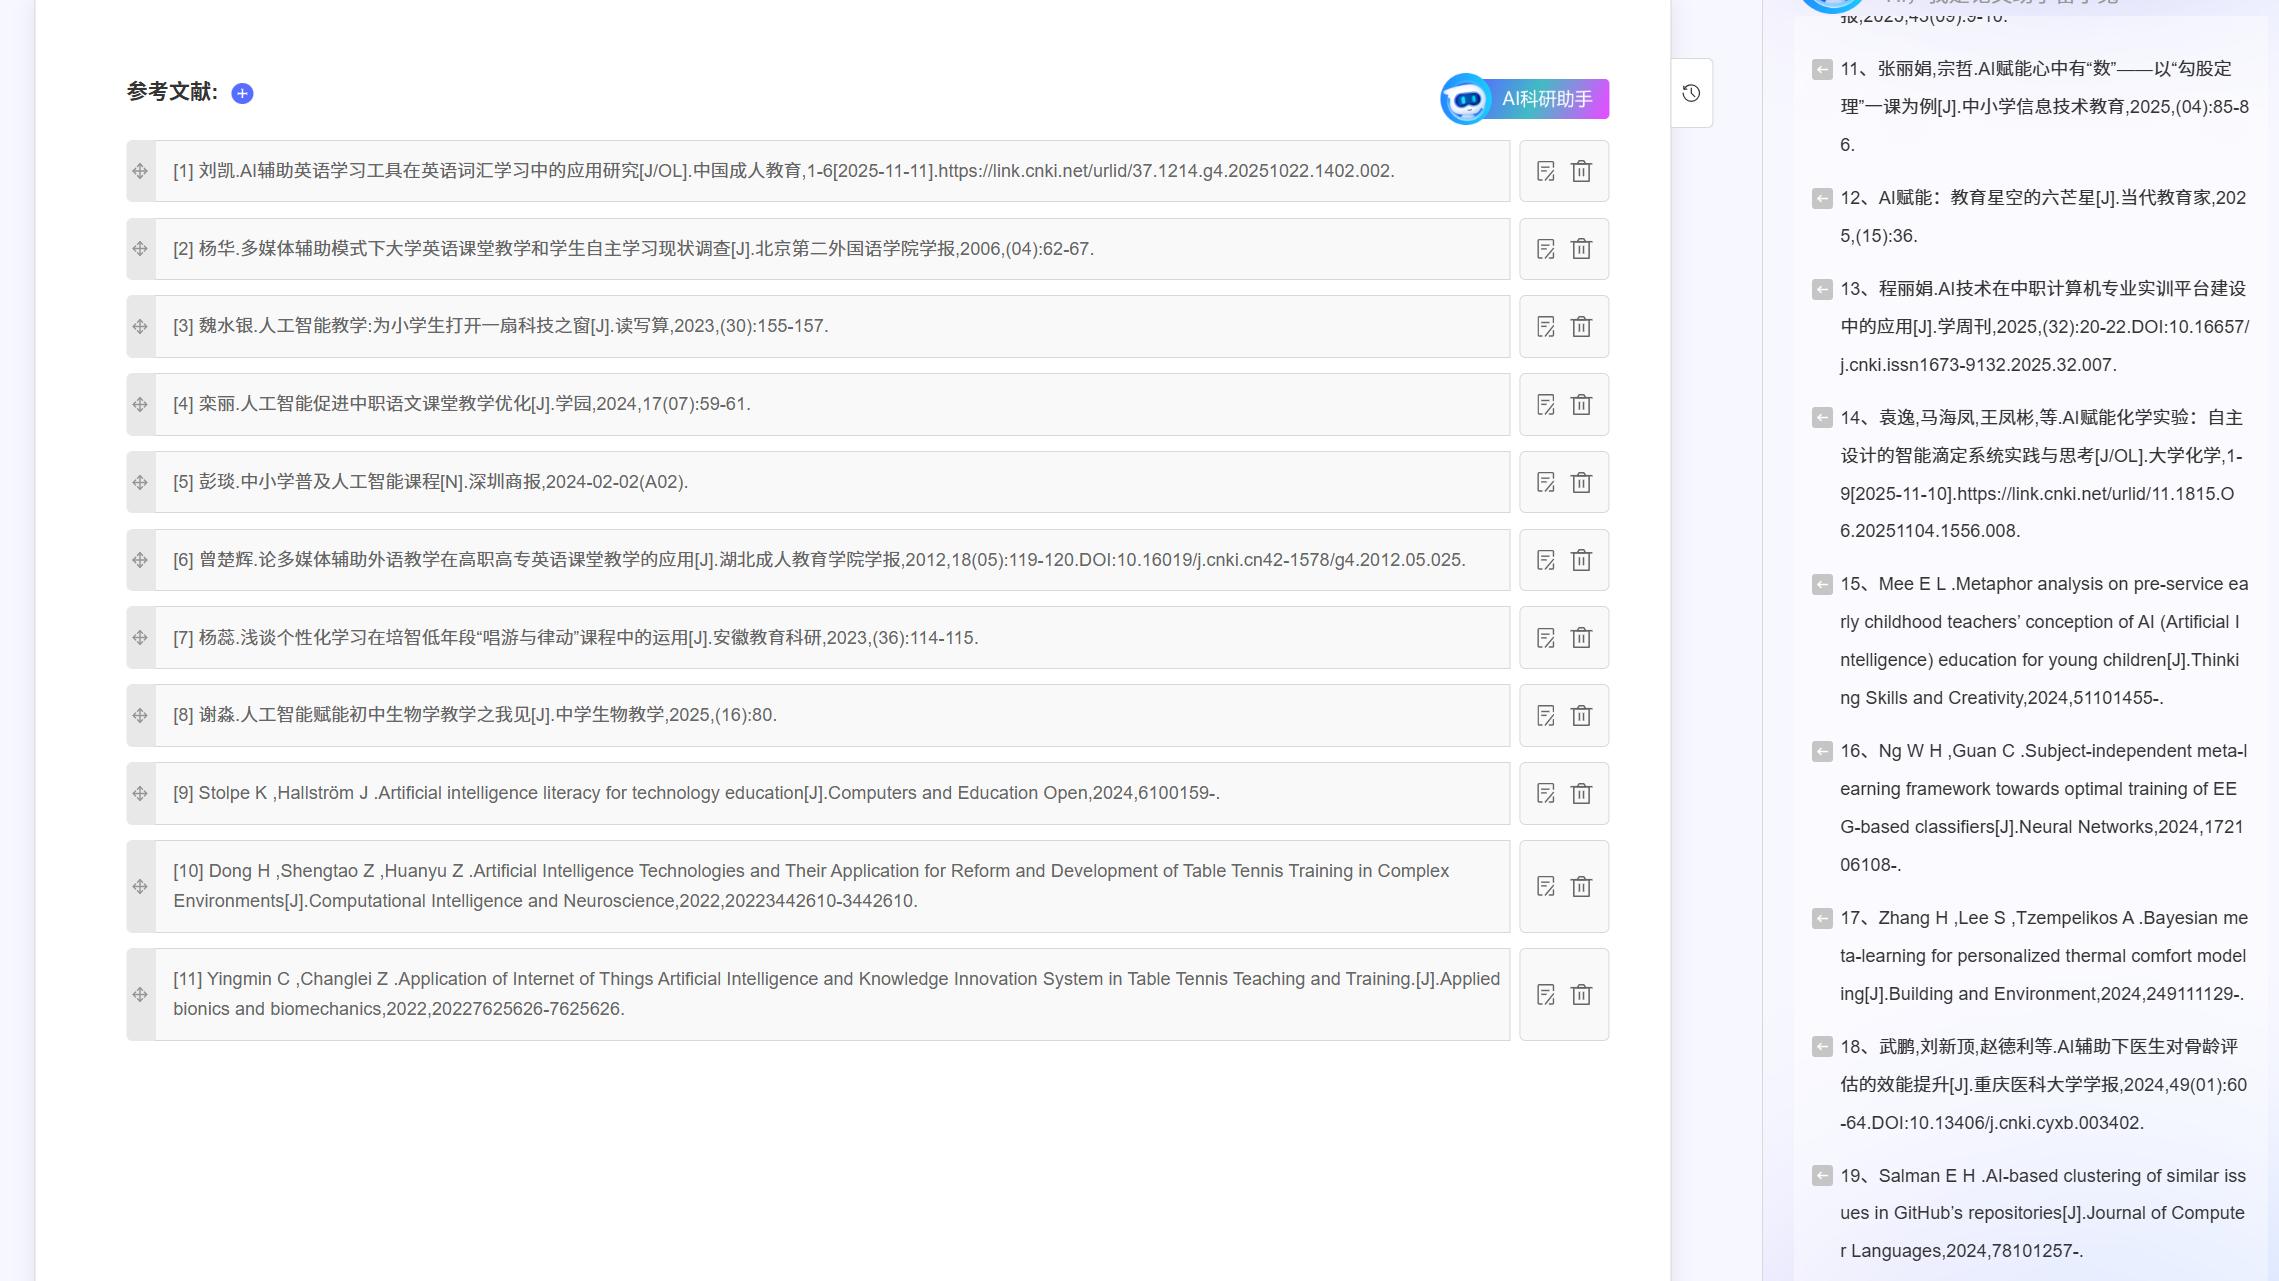The width and height of the screenshot is (2279, 1281).
Task: Click the text of reference [4] 栾丽
Action: 461,404
